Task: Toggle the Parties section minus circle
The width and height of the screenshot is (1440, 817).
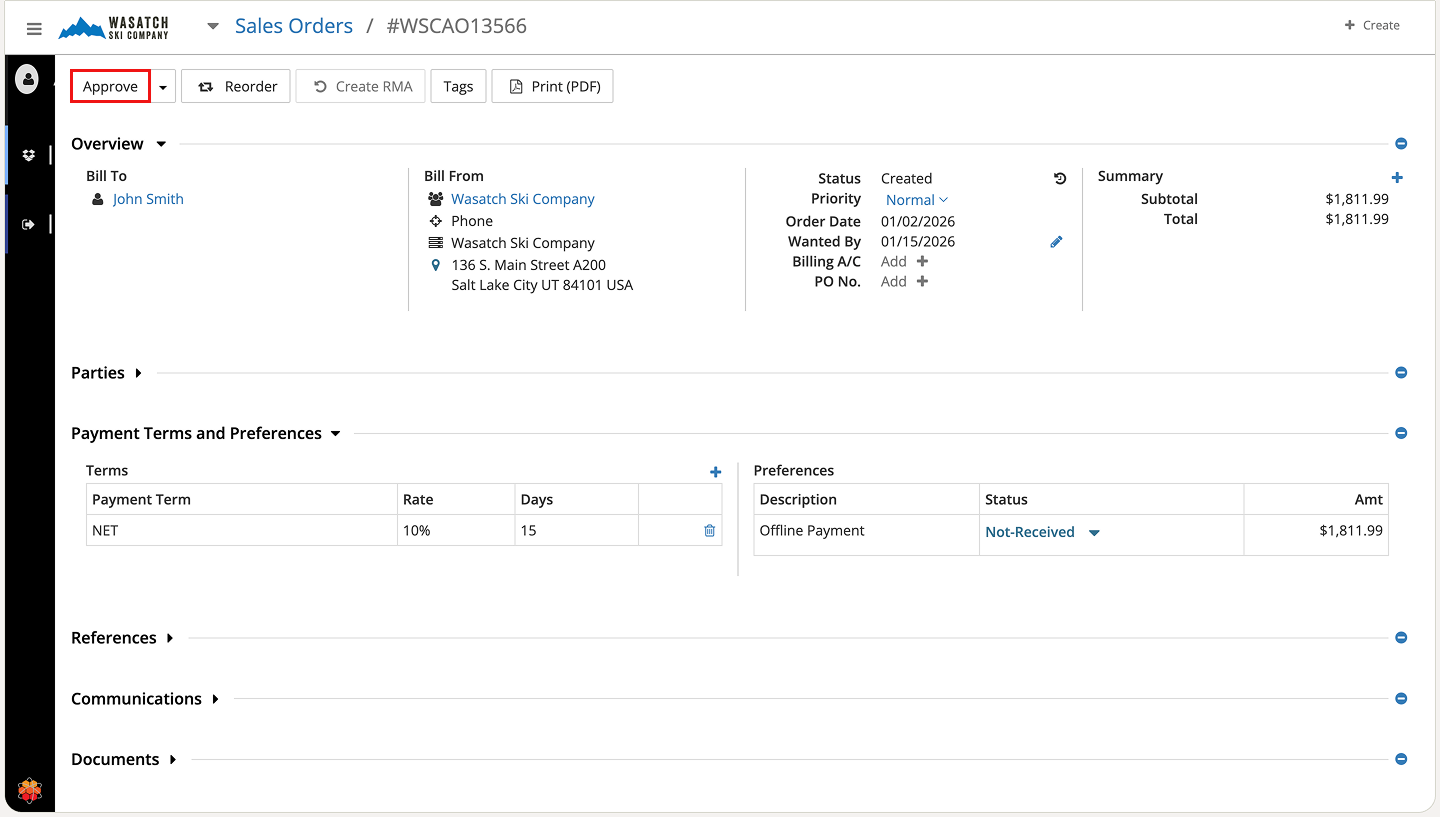Action: pyautogui.click(x=1401, y=373)
